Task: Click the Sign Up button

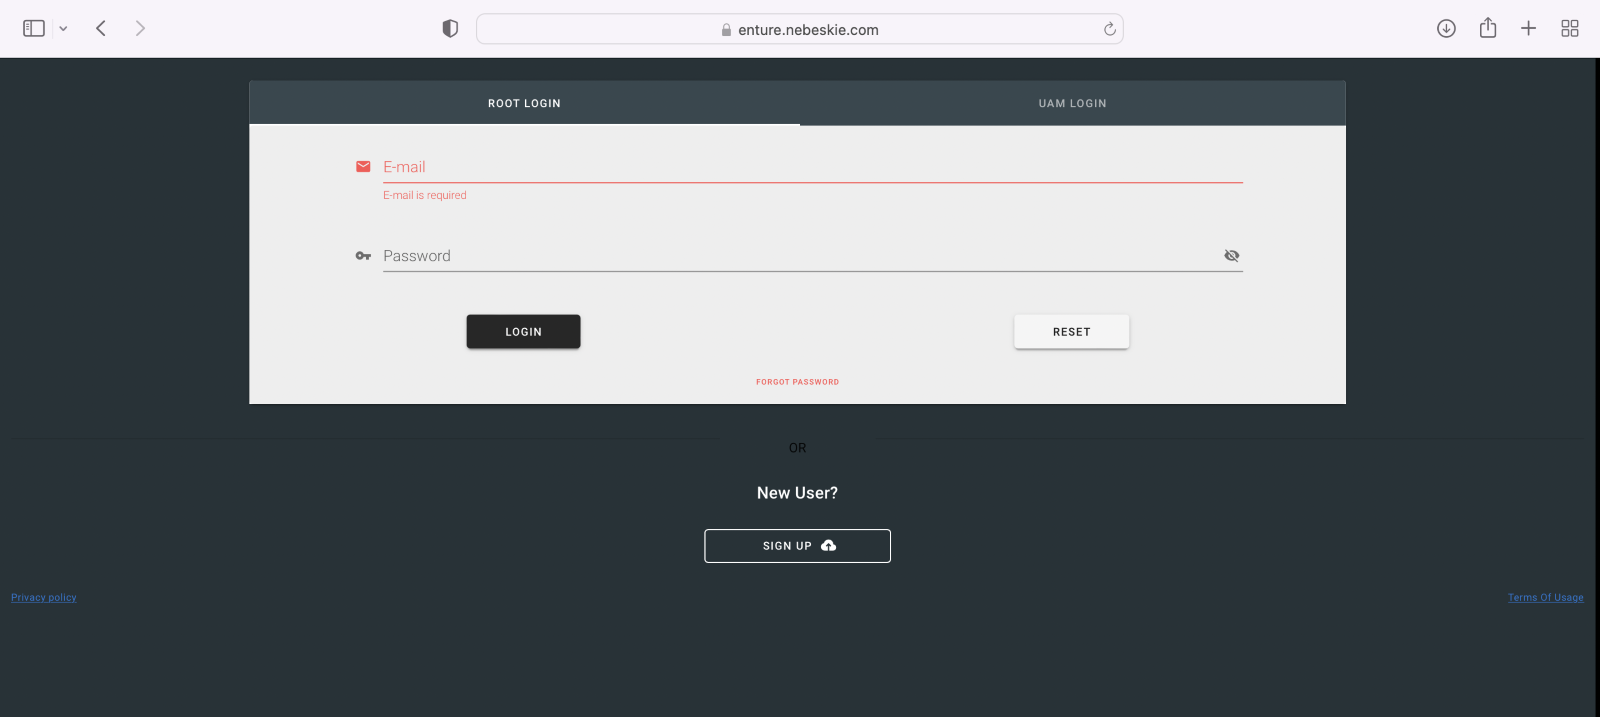Action: point(797,546)
